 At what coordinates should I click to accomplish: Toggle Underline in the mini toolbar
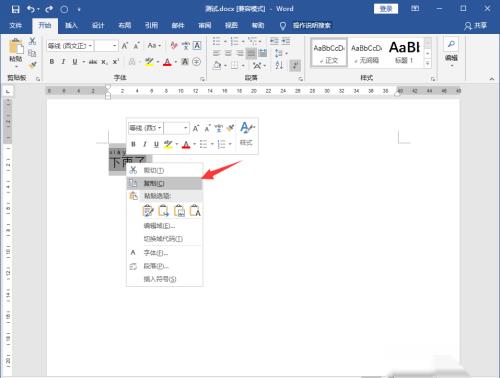[156, 144]
